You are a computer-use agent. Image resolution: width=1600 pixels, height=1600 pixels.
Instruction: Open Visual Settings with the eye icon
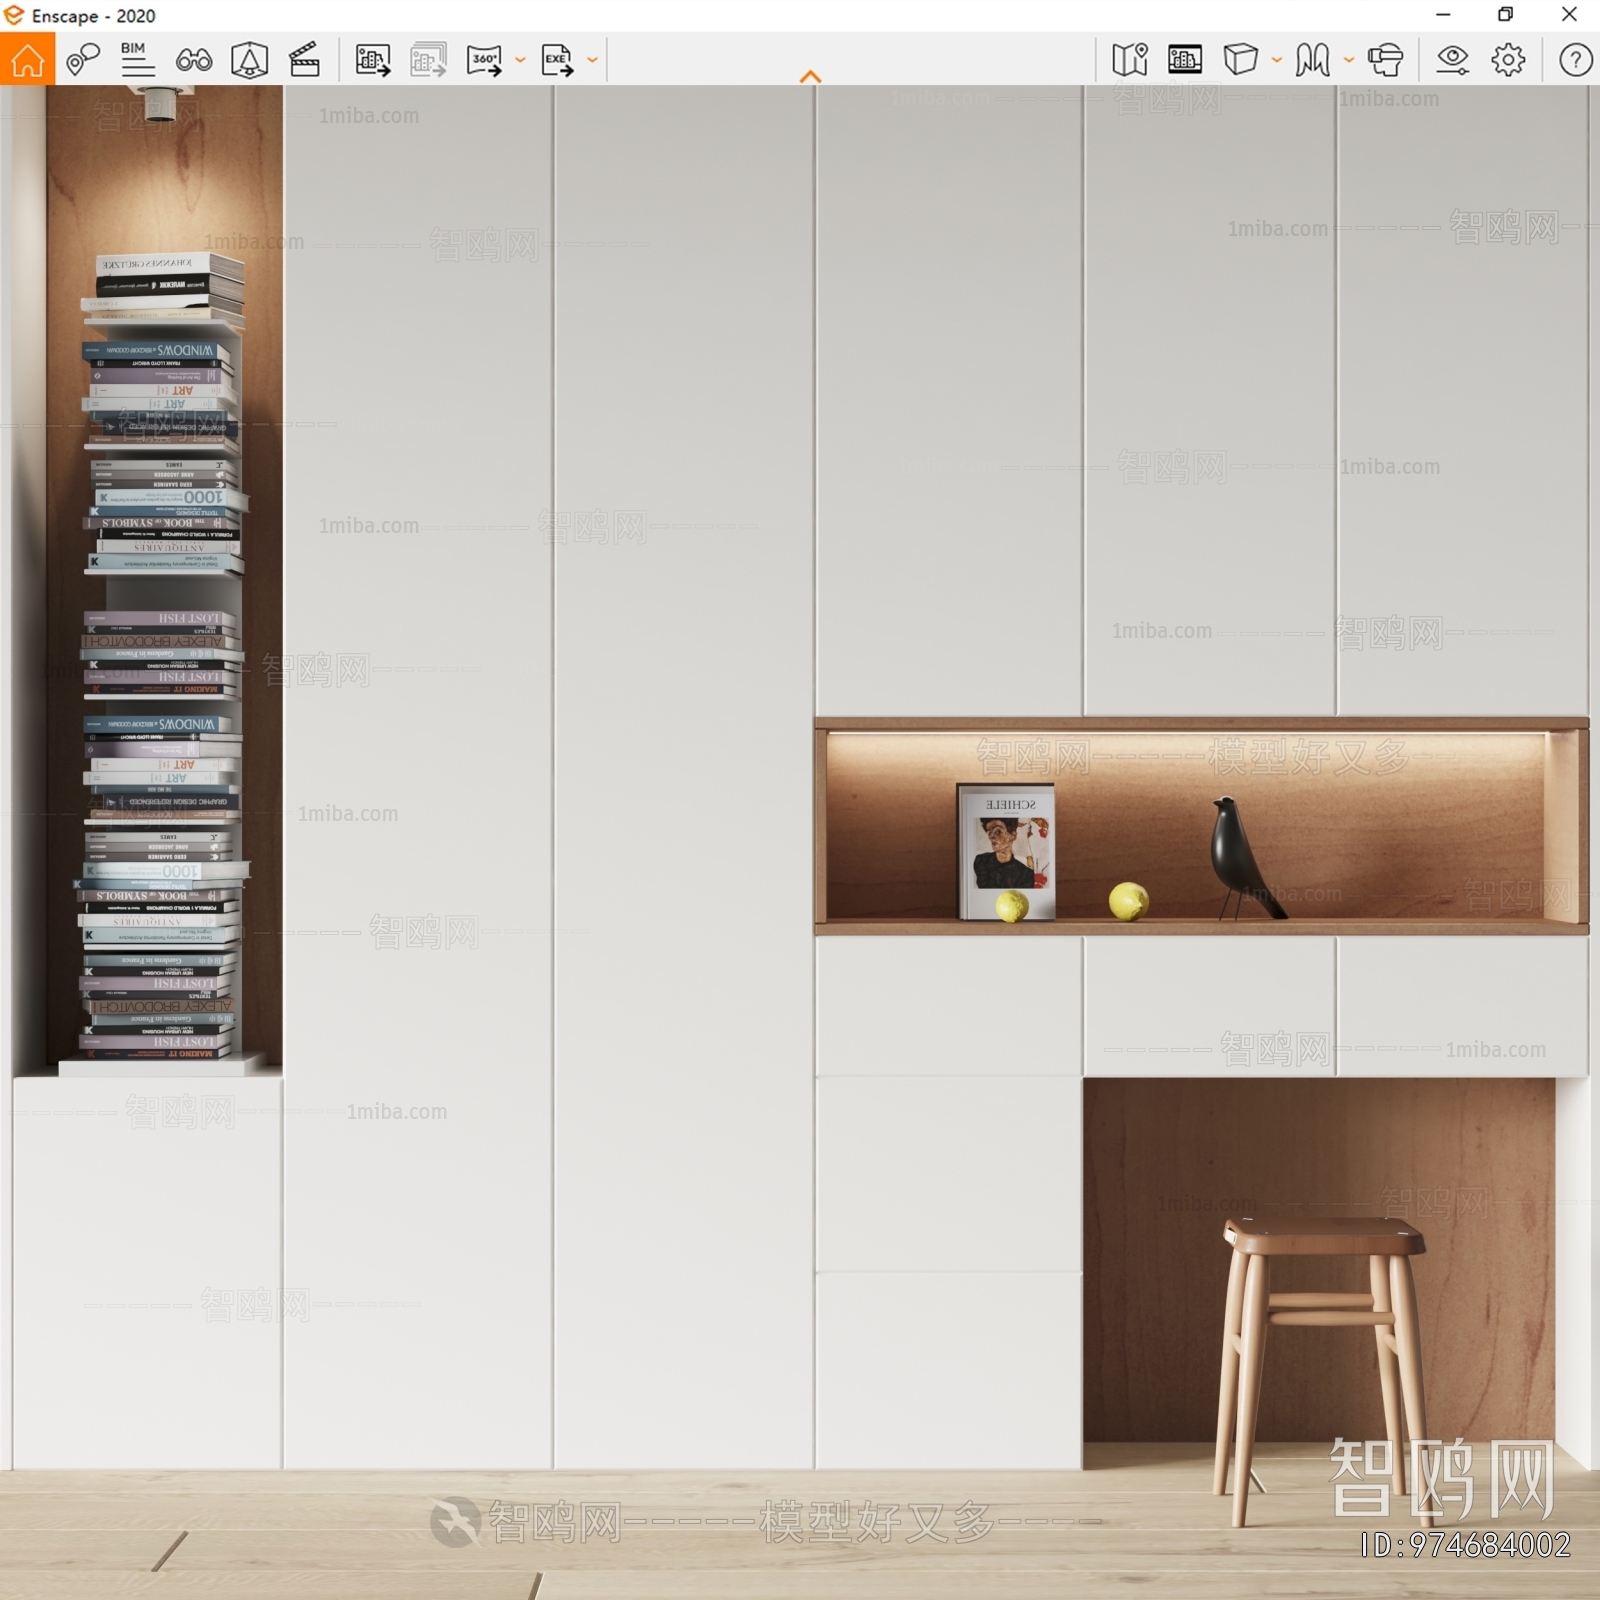pyautogui.click(x=1454, y=60)
